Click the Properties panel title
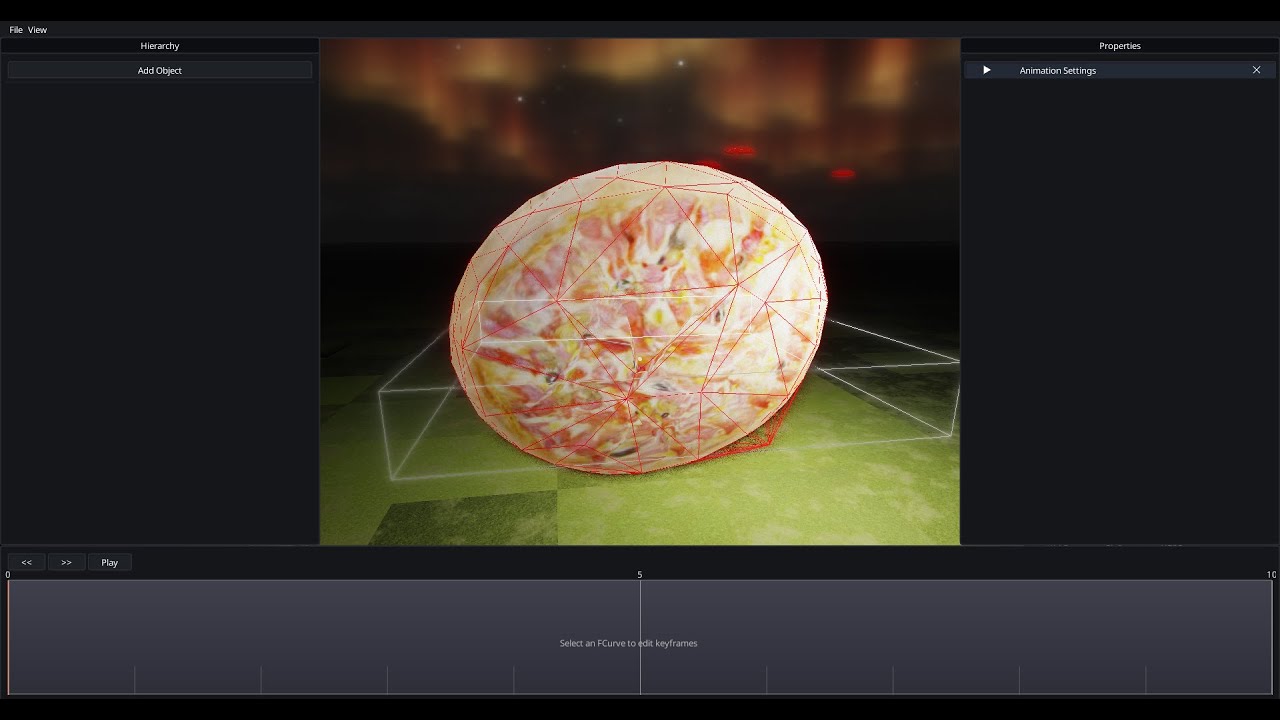 tap(1119, 46)
